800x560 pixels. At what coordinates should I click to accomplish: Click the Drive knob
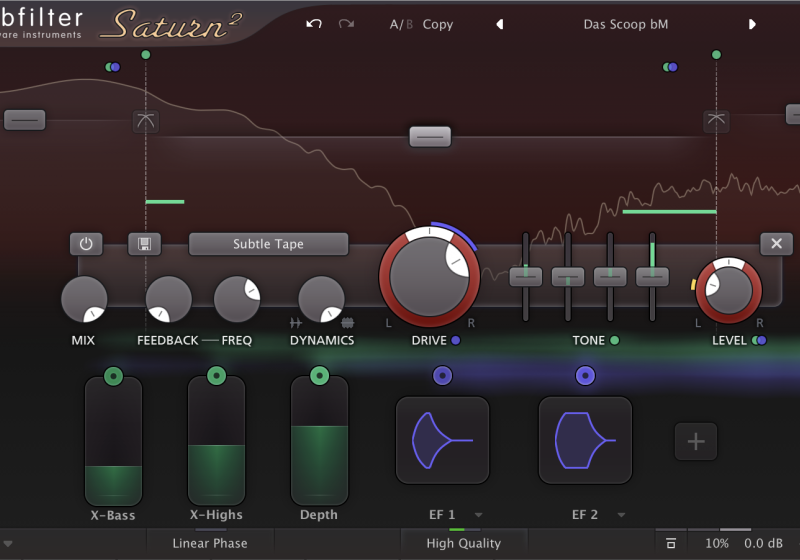(429, 277)
